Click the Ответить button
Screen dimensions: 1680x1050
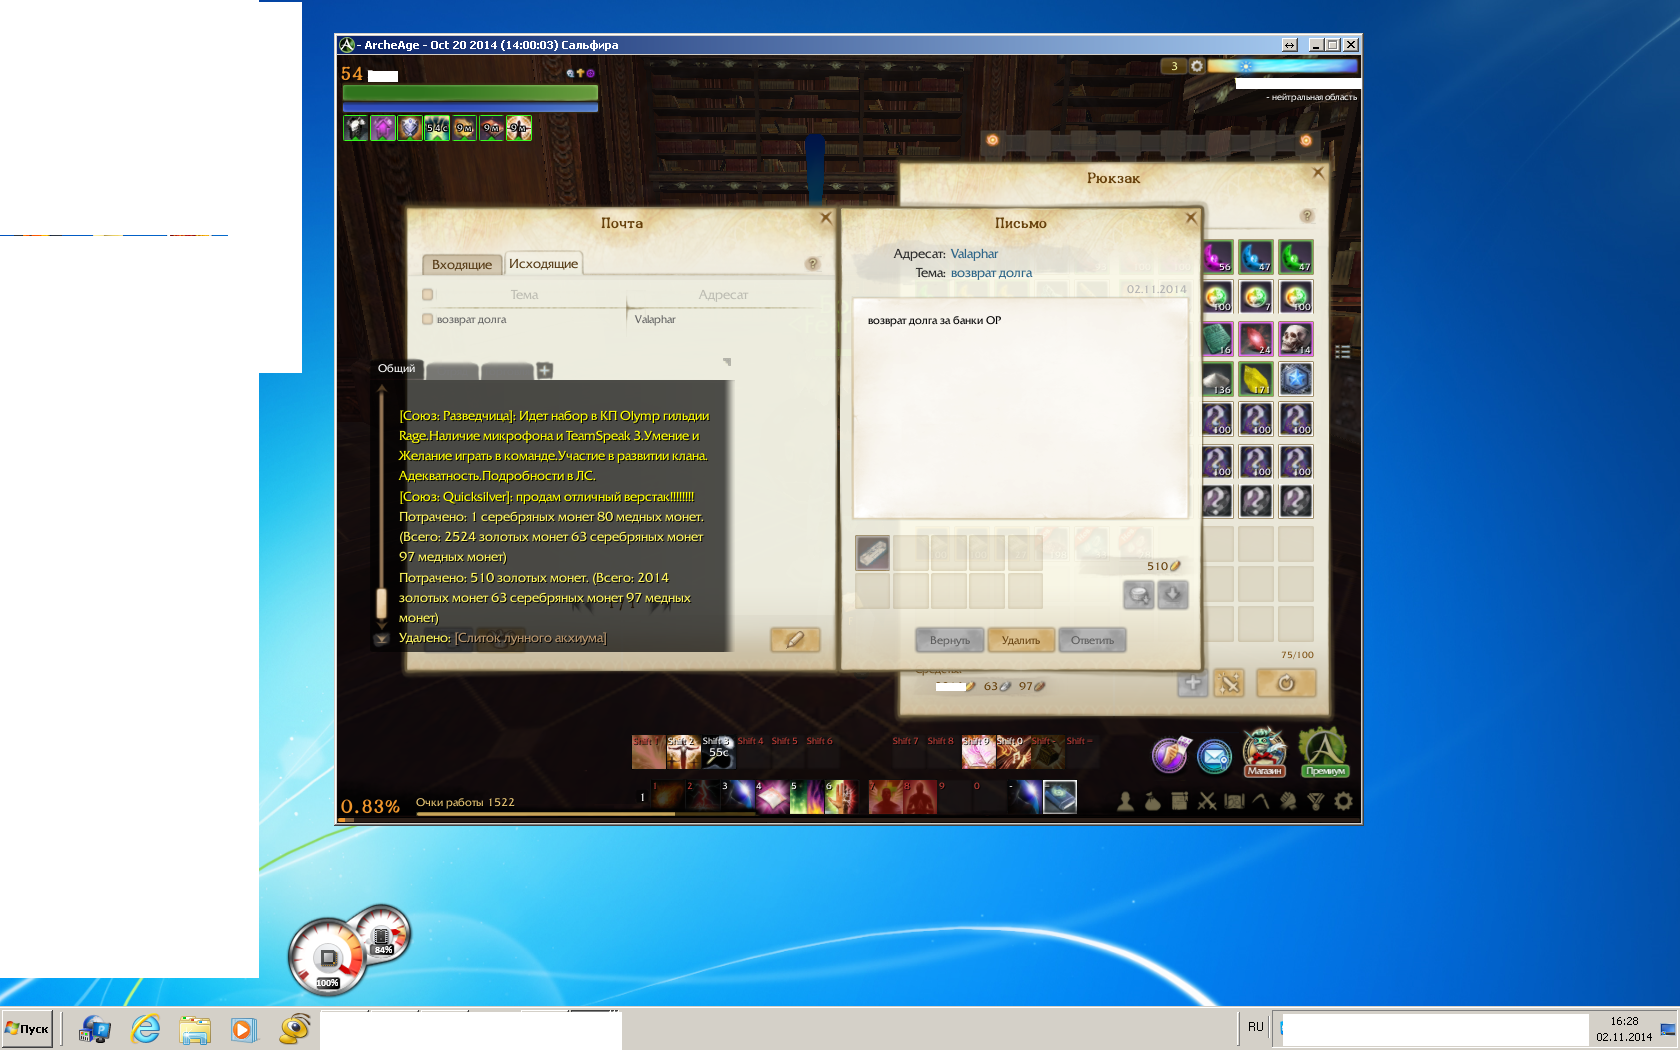pos(1092,640)
